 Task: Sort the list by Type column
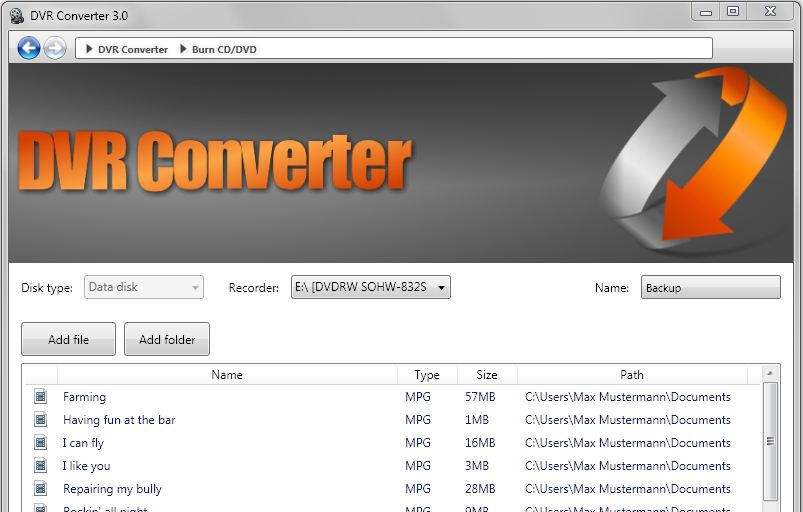click(x=427, y=375)
